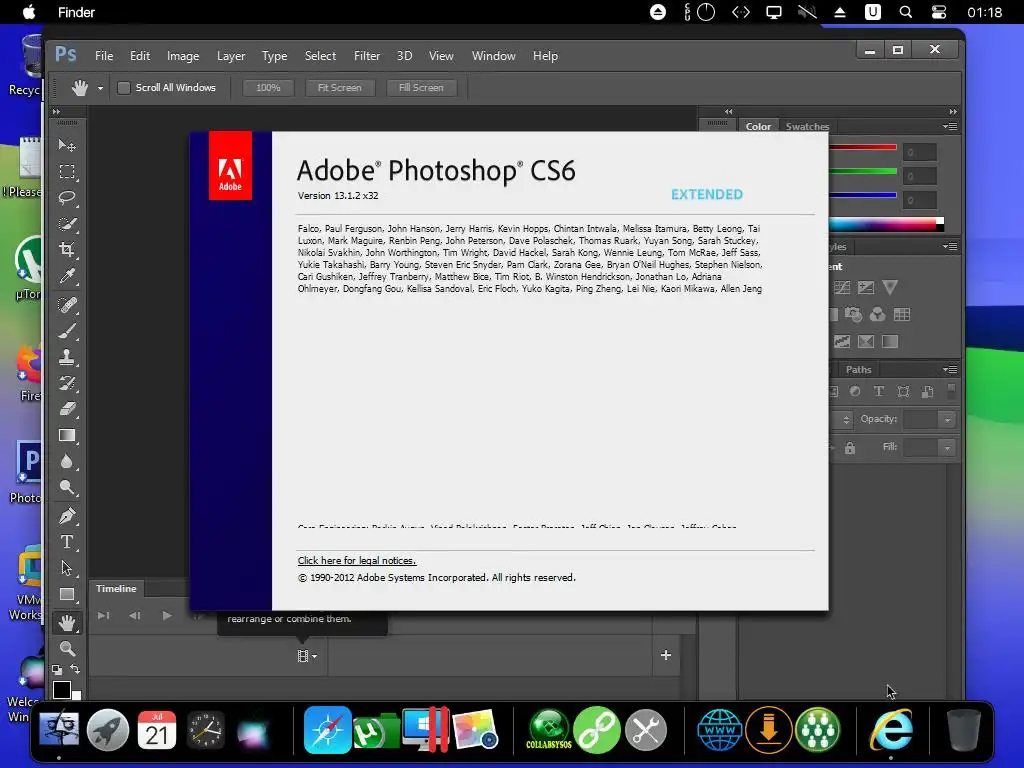Open the layer Fill dropdown
Viewport: 1024px width, 768px height.
point(947,448)
